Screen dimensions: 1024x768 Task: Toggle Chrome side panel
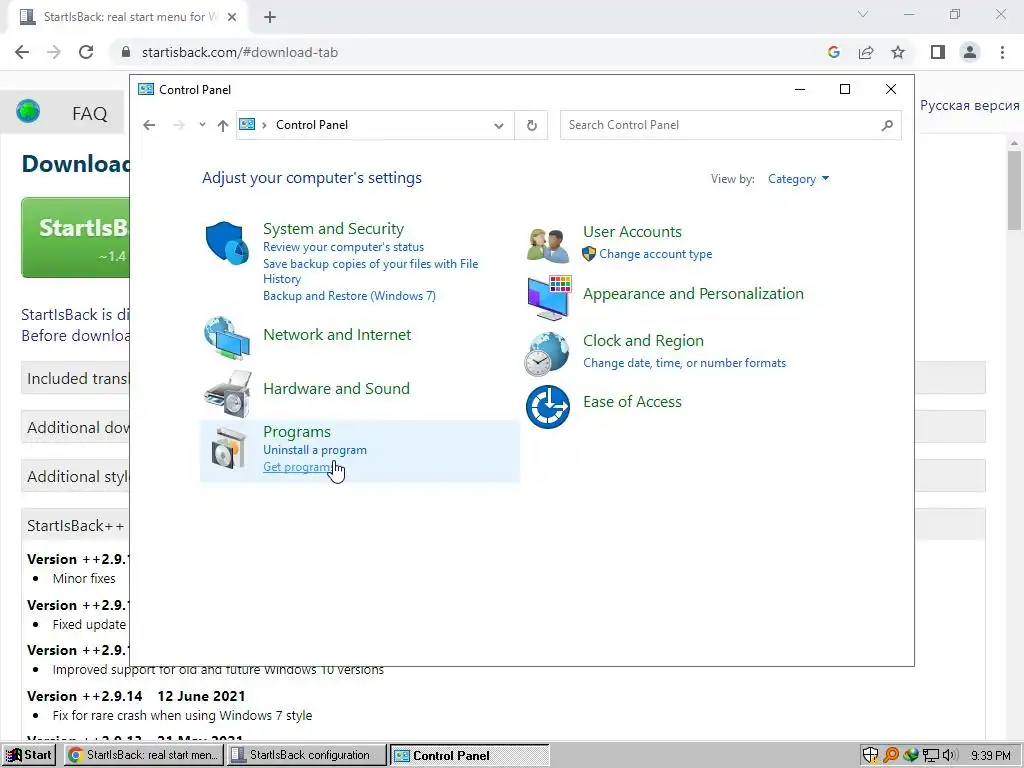pyautogui.click(x=938, y=52)
